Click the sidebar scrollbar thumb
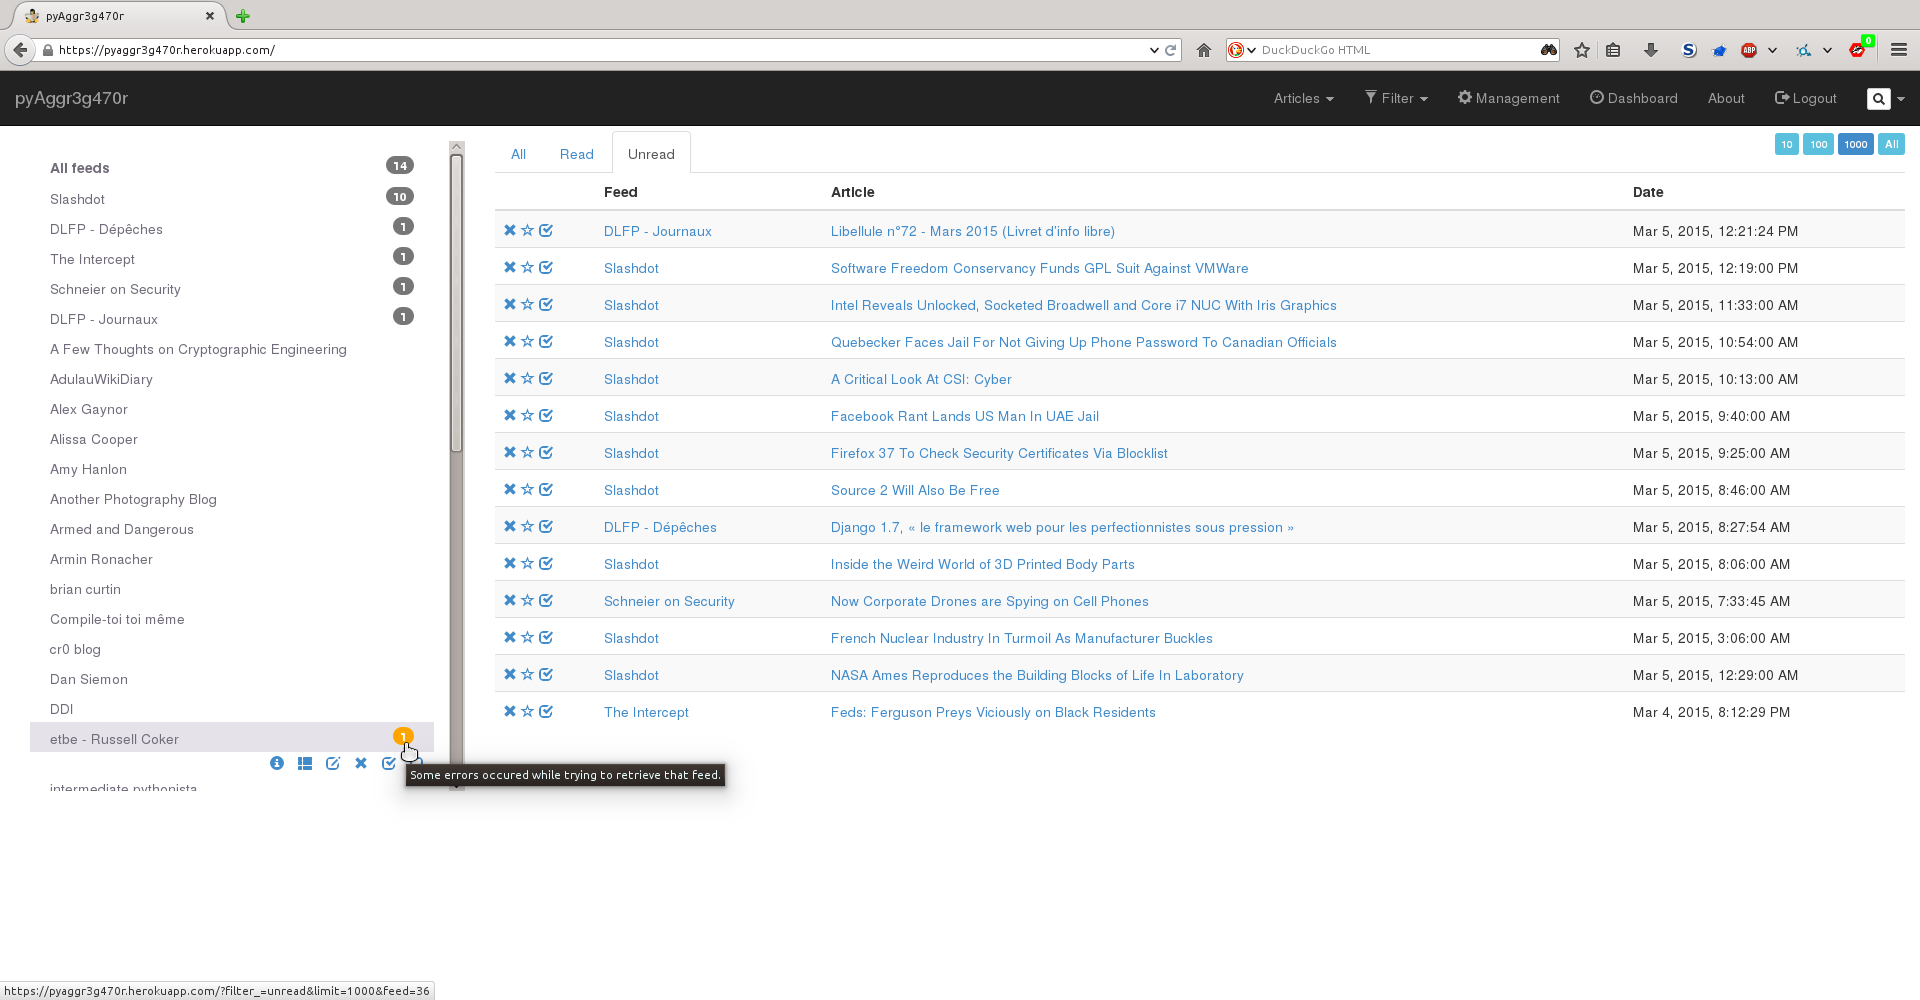 (x=456, y=303)
